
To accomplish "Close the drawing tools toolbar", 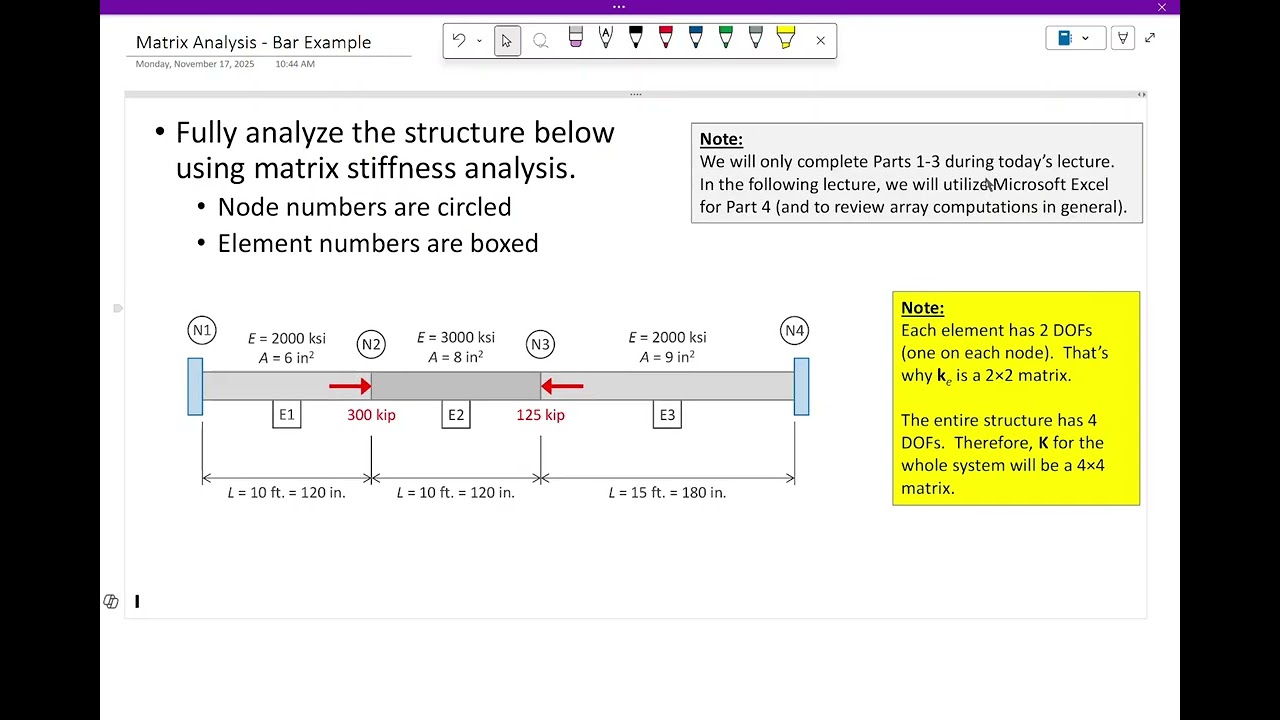I will pos(821,41).
